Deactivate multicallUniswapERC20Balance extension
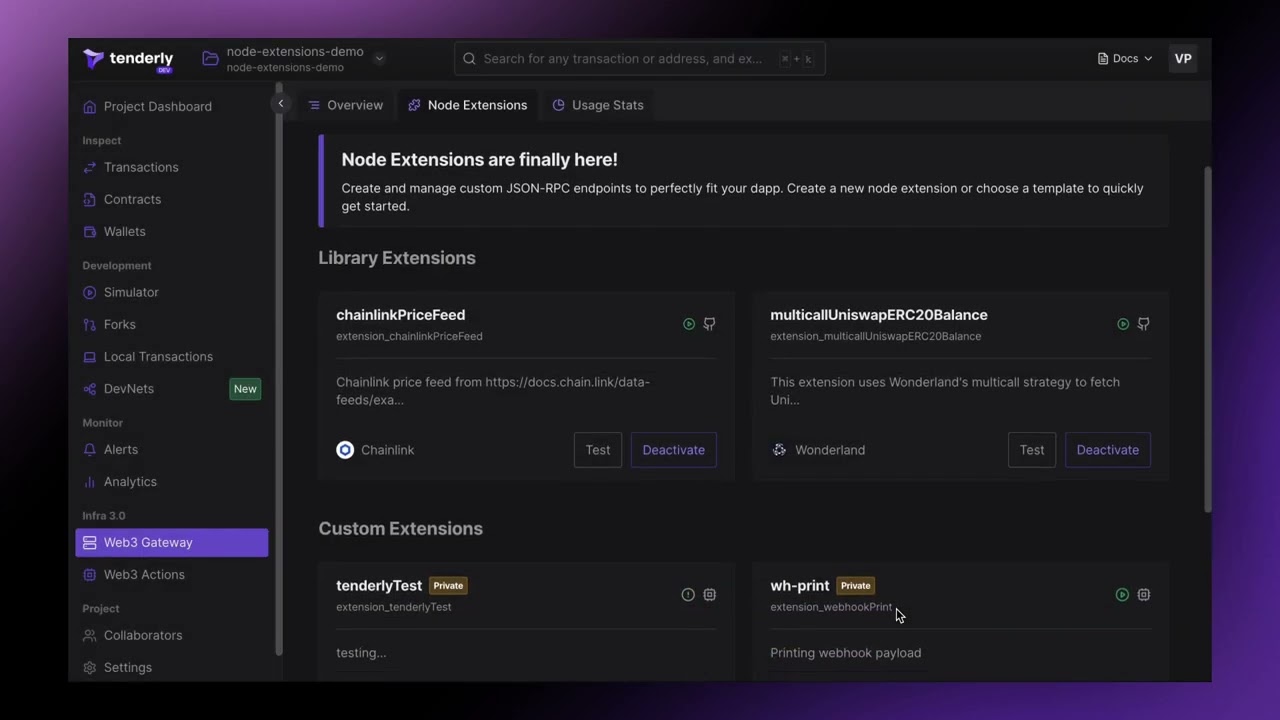The height and width of the screenshot is (720, 1280). click(x=1107, y=450)
